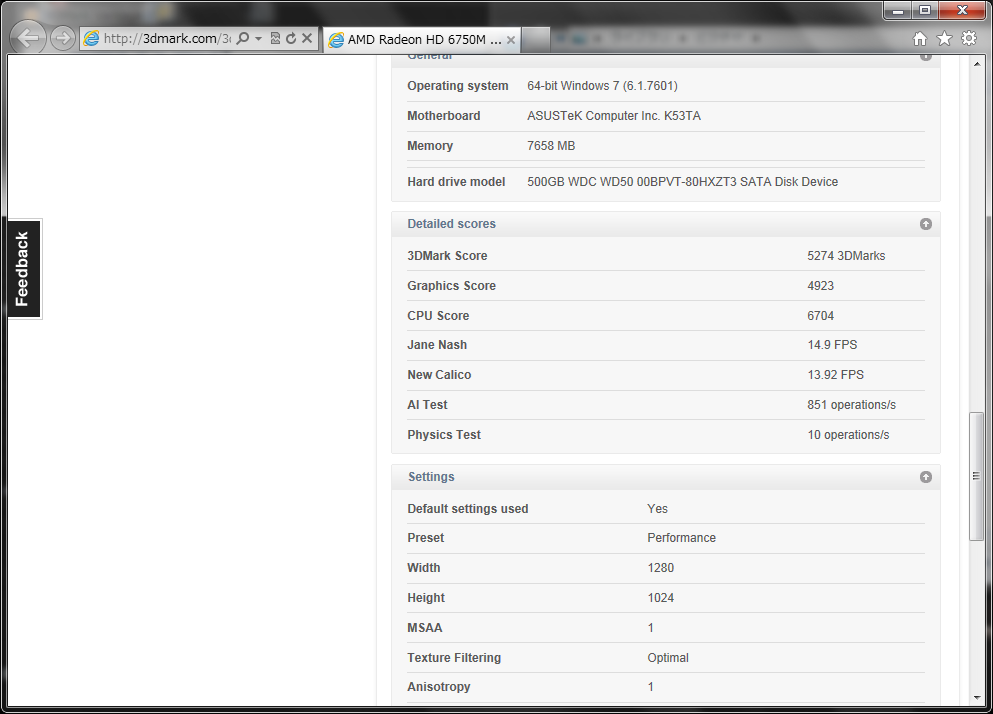Screen dimensions: 993x714
Task: Select the AMD Radeon HD 6750M tab
Action: [422, 39]
